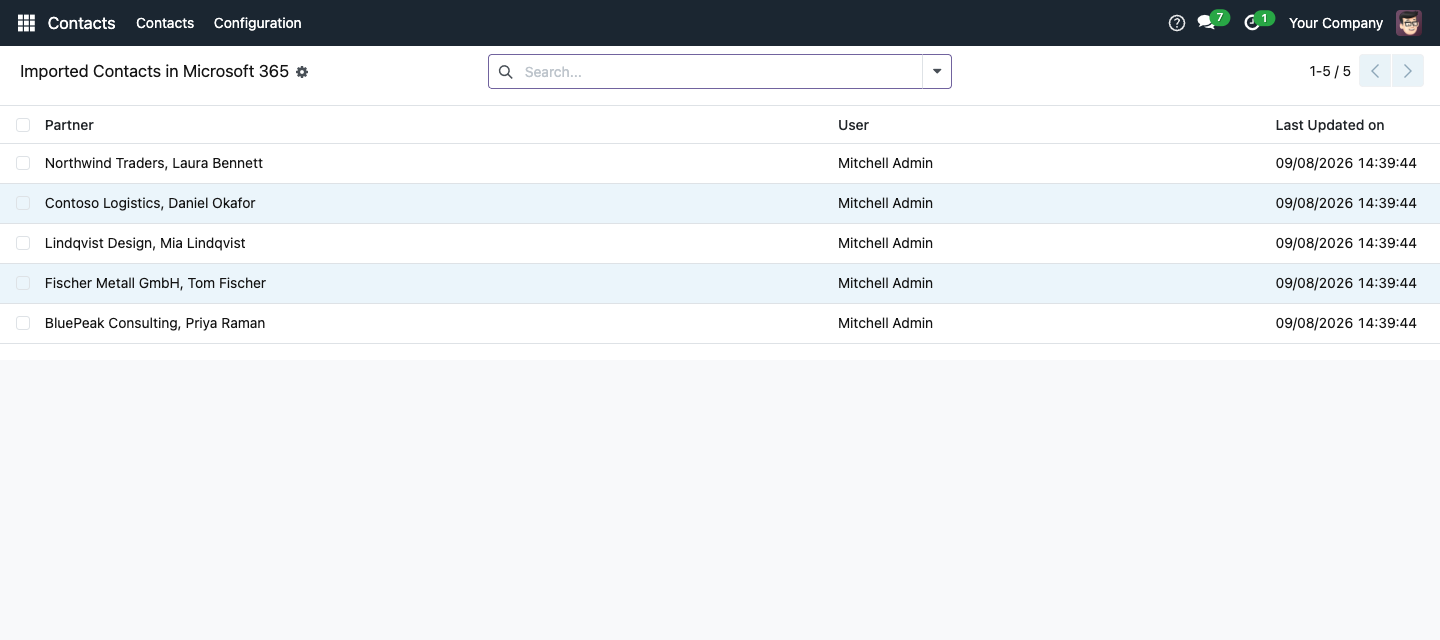The width and height of the screenshot is (1440, 640).
Task: Sort by Last Updated on column
Action: (x=1330, y=125)
